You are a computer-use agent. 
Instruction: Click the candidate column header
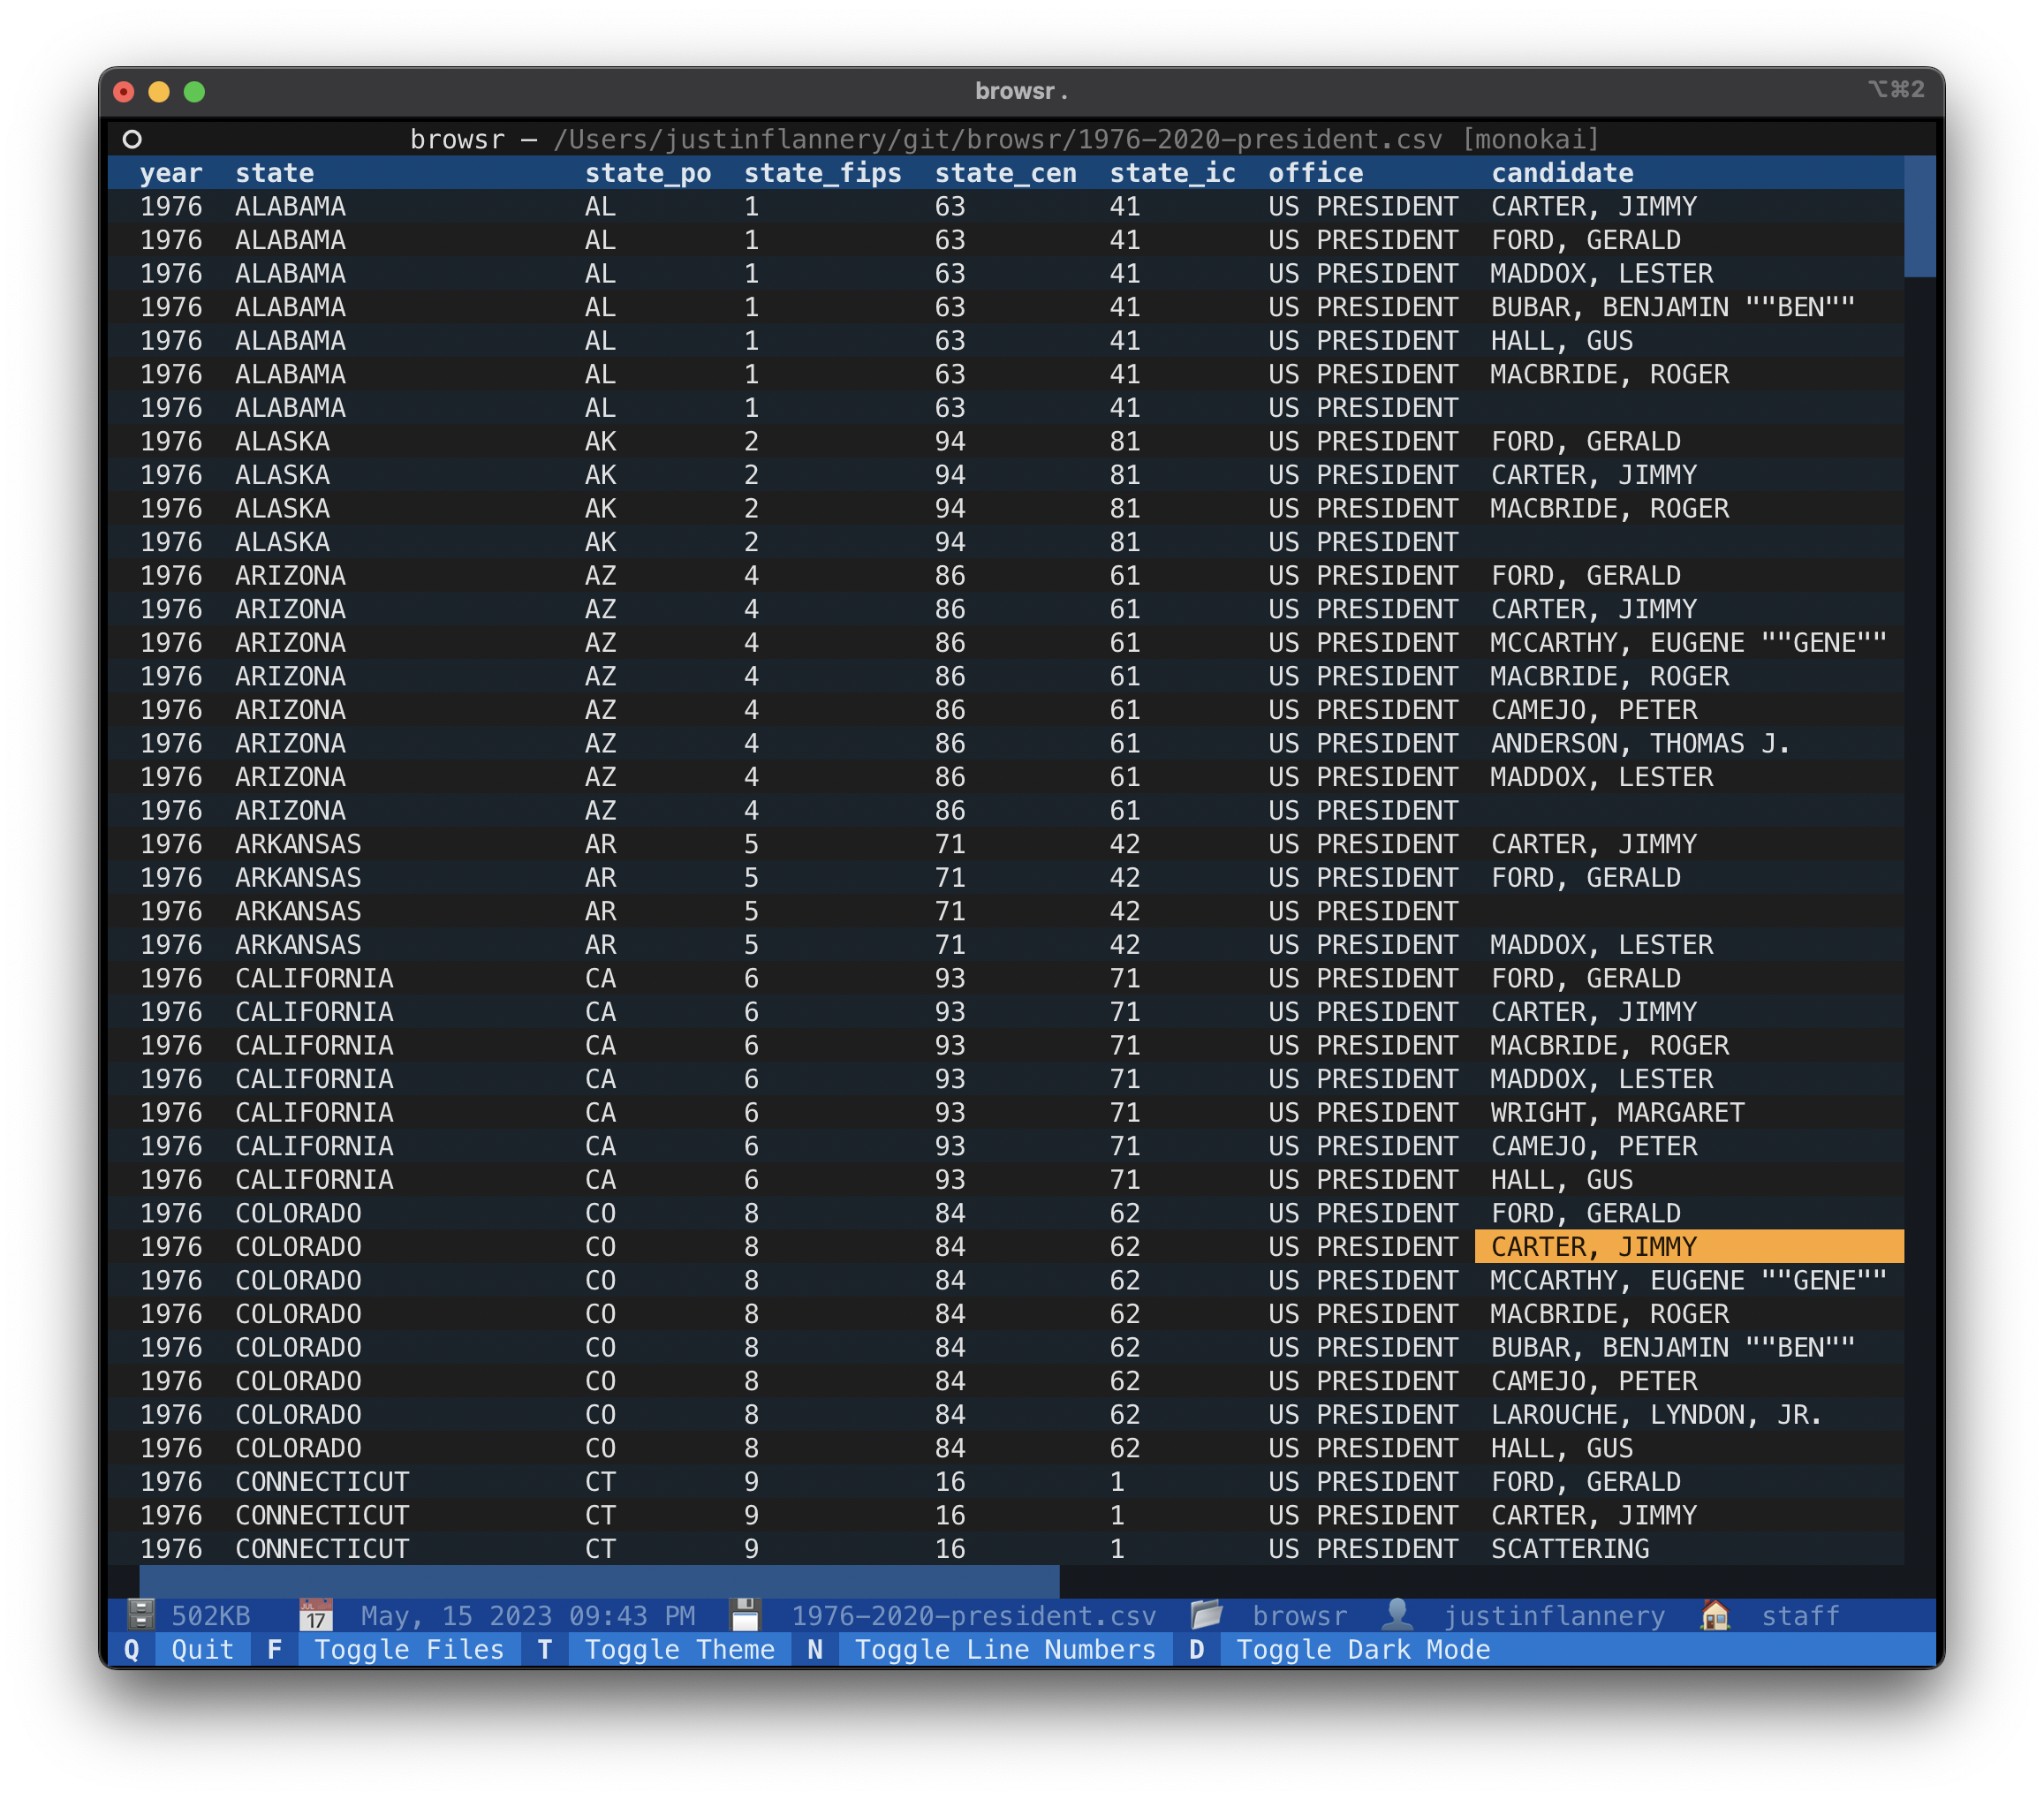click(1562, 173)
